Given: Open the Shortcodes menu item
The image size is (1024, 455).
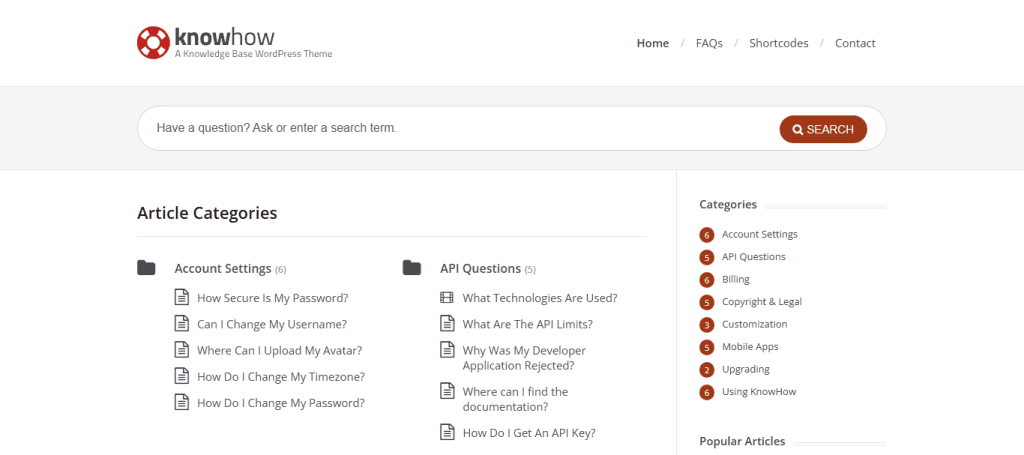Looking at the screenshot, I should 778,43.
